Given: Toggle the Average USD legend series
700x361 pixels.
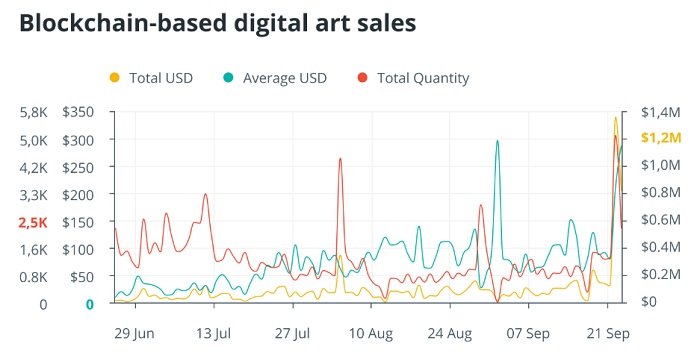Looking at the screenshot, I should (x=275, y=78).
